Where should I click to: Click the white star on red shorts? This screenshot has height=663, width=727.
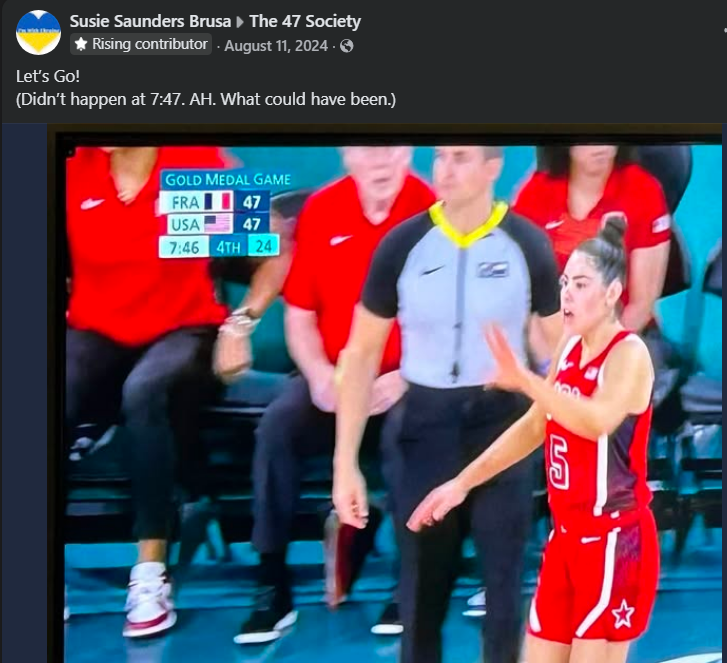coord(623,613)
